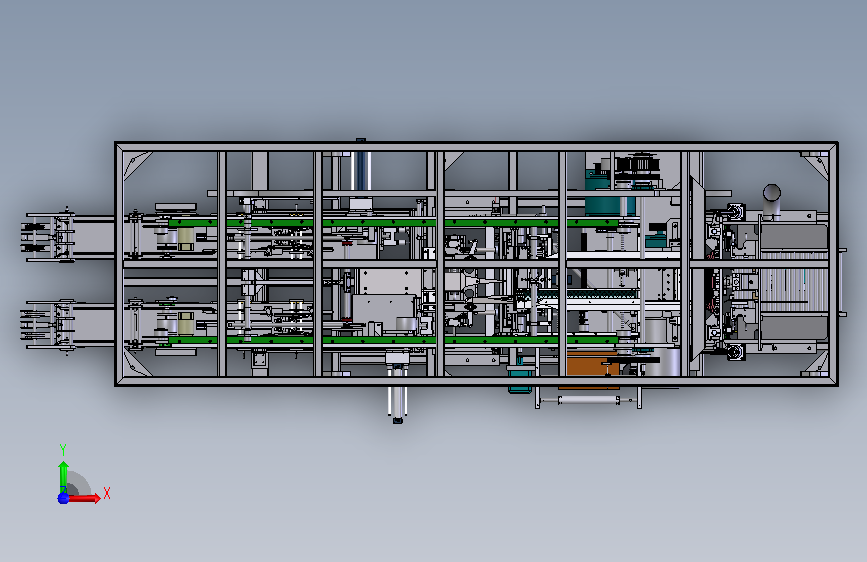This screenshot has width=867, height=562.
Task: Click the green Y label of the triad
Action: (63, 450)
